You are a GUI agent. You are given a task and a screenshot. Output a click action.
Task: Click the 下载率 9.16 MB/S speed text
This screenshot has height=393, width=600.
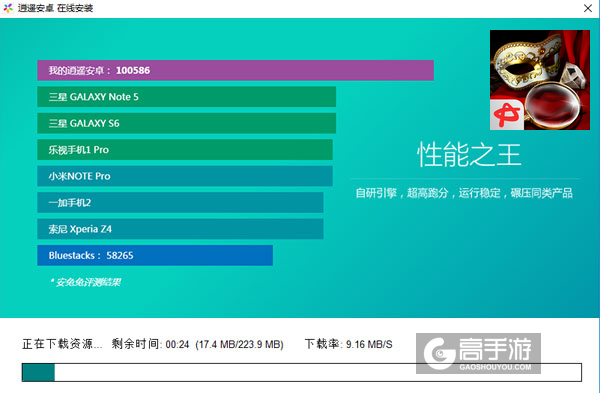[349, 344]
